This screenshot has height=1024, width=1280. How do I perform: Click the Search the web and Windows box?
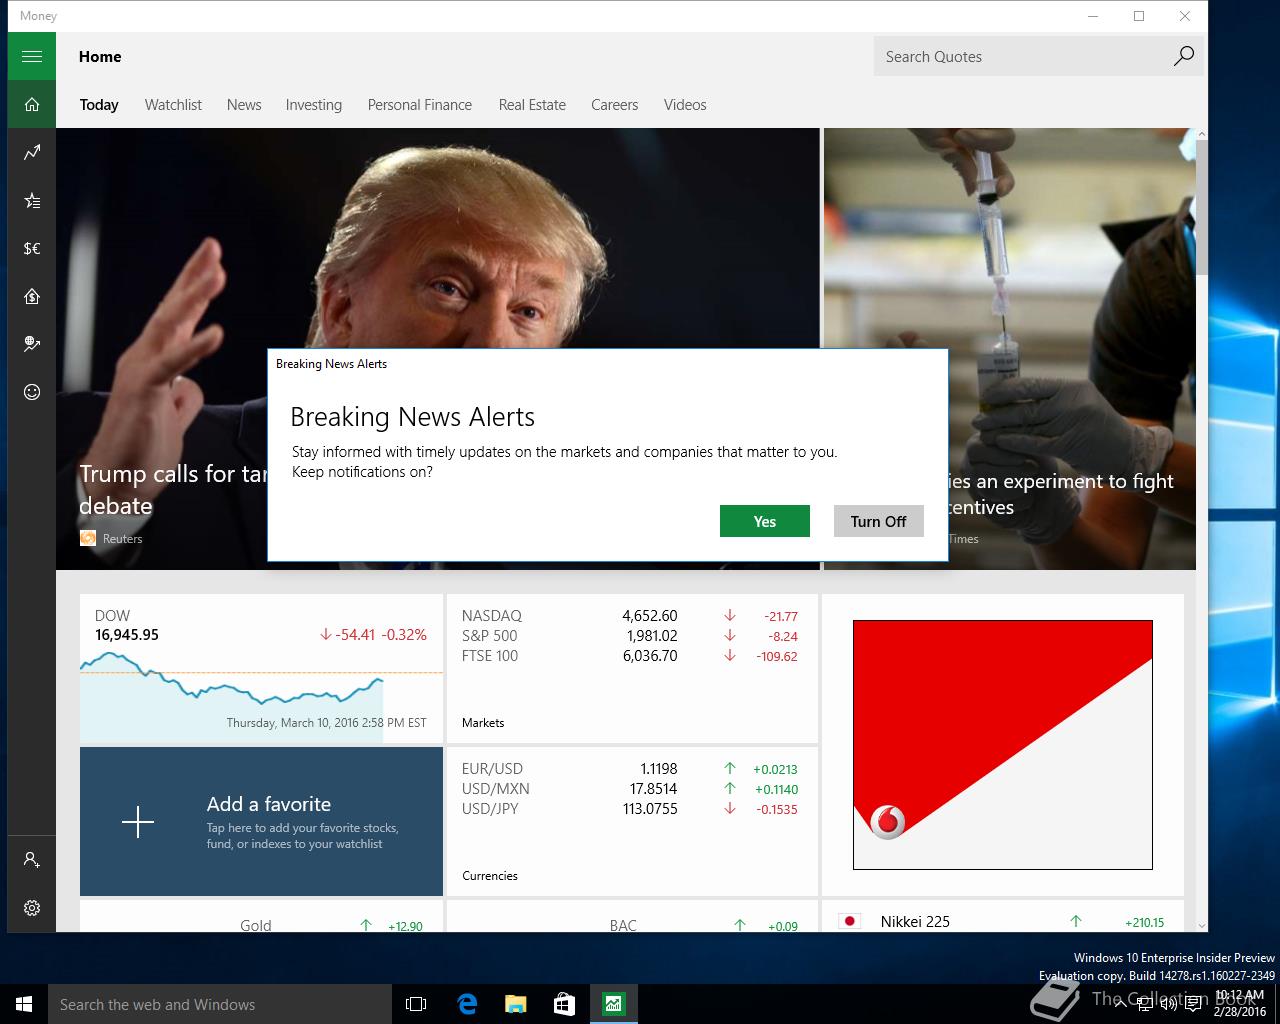pos(220,1004)
